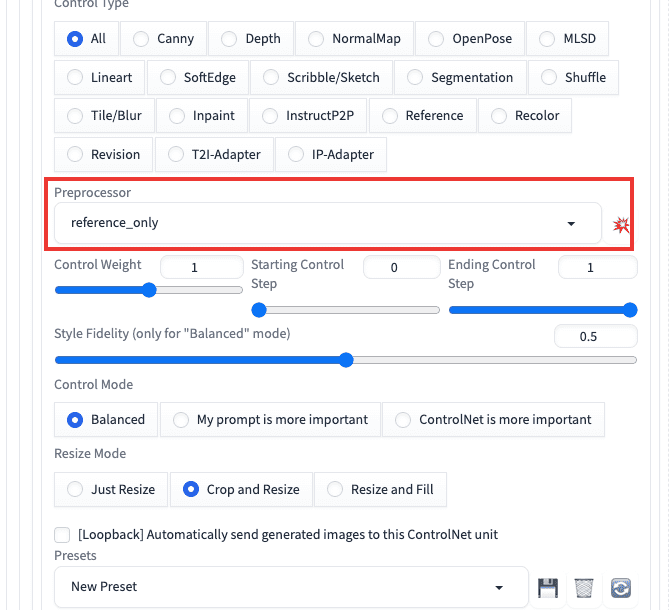Click the Ending Control Step value field

pyautogui.click(x=597, y=267)
